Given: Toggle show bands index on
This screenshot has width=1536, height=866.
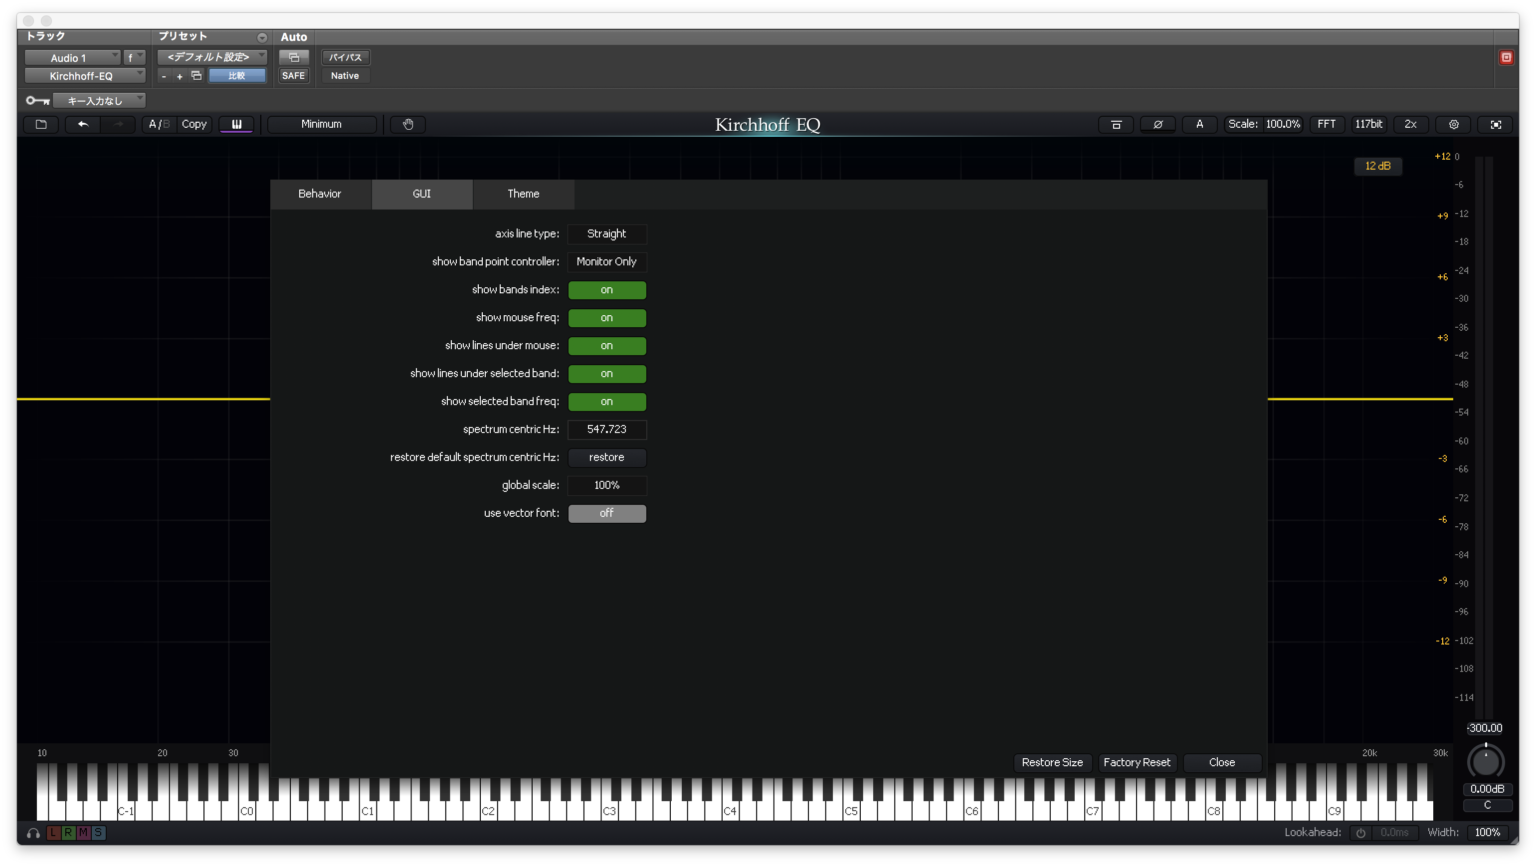Looking at the screenshot, I should pos(607,290).
